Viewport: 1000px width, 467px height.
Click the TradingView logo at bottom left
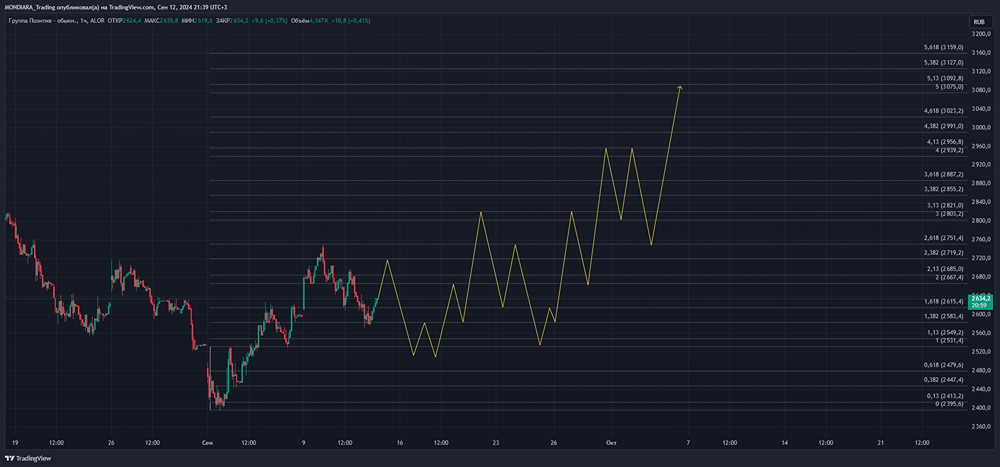(28, 458)
